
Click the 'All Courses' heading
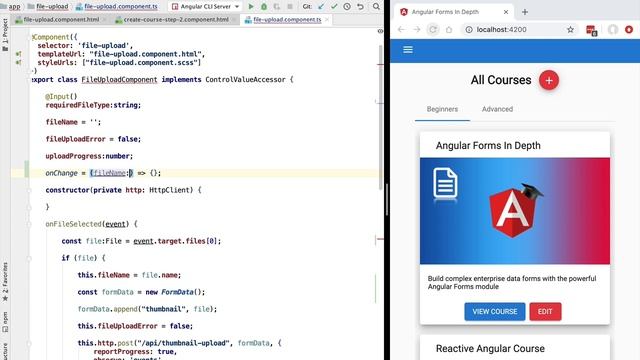coord(501,80)
